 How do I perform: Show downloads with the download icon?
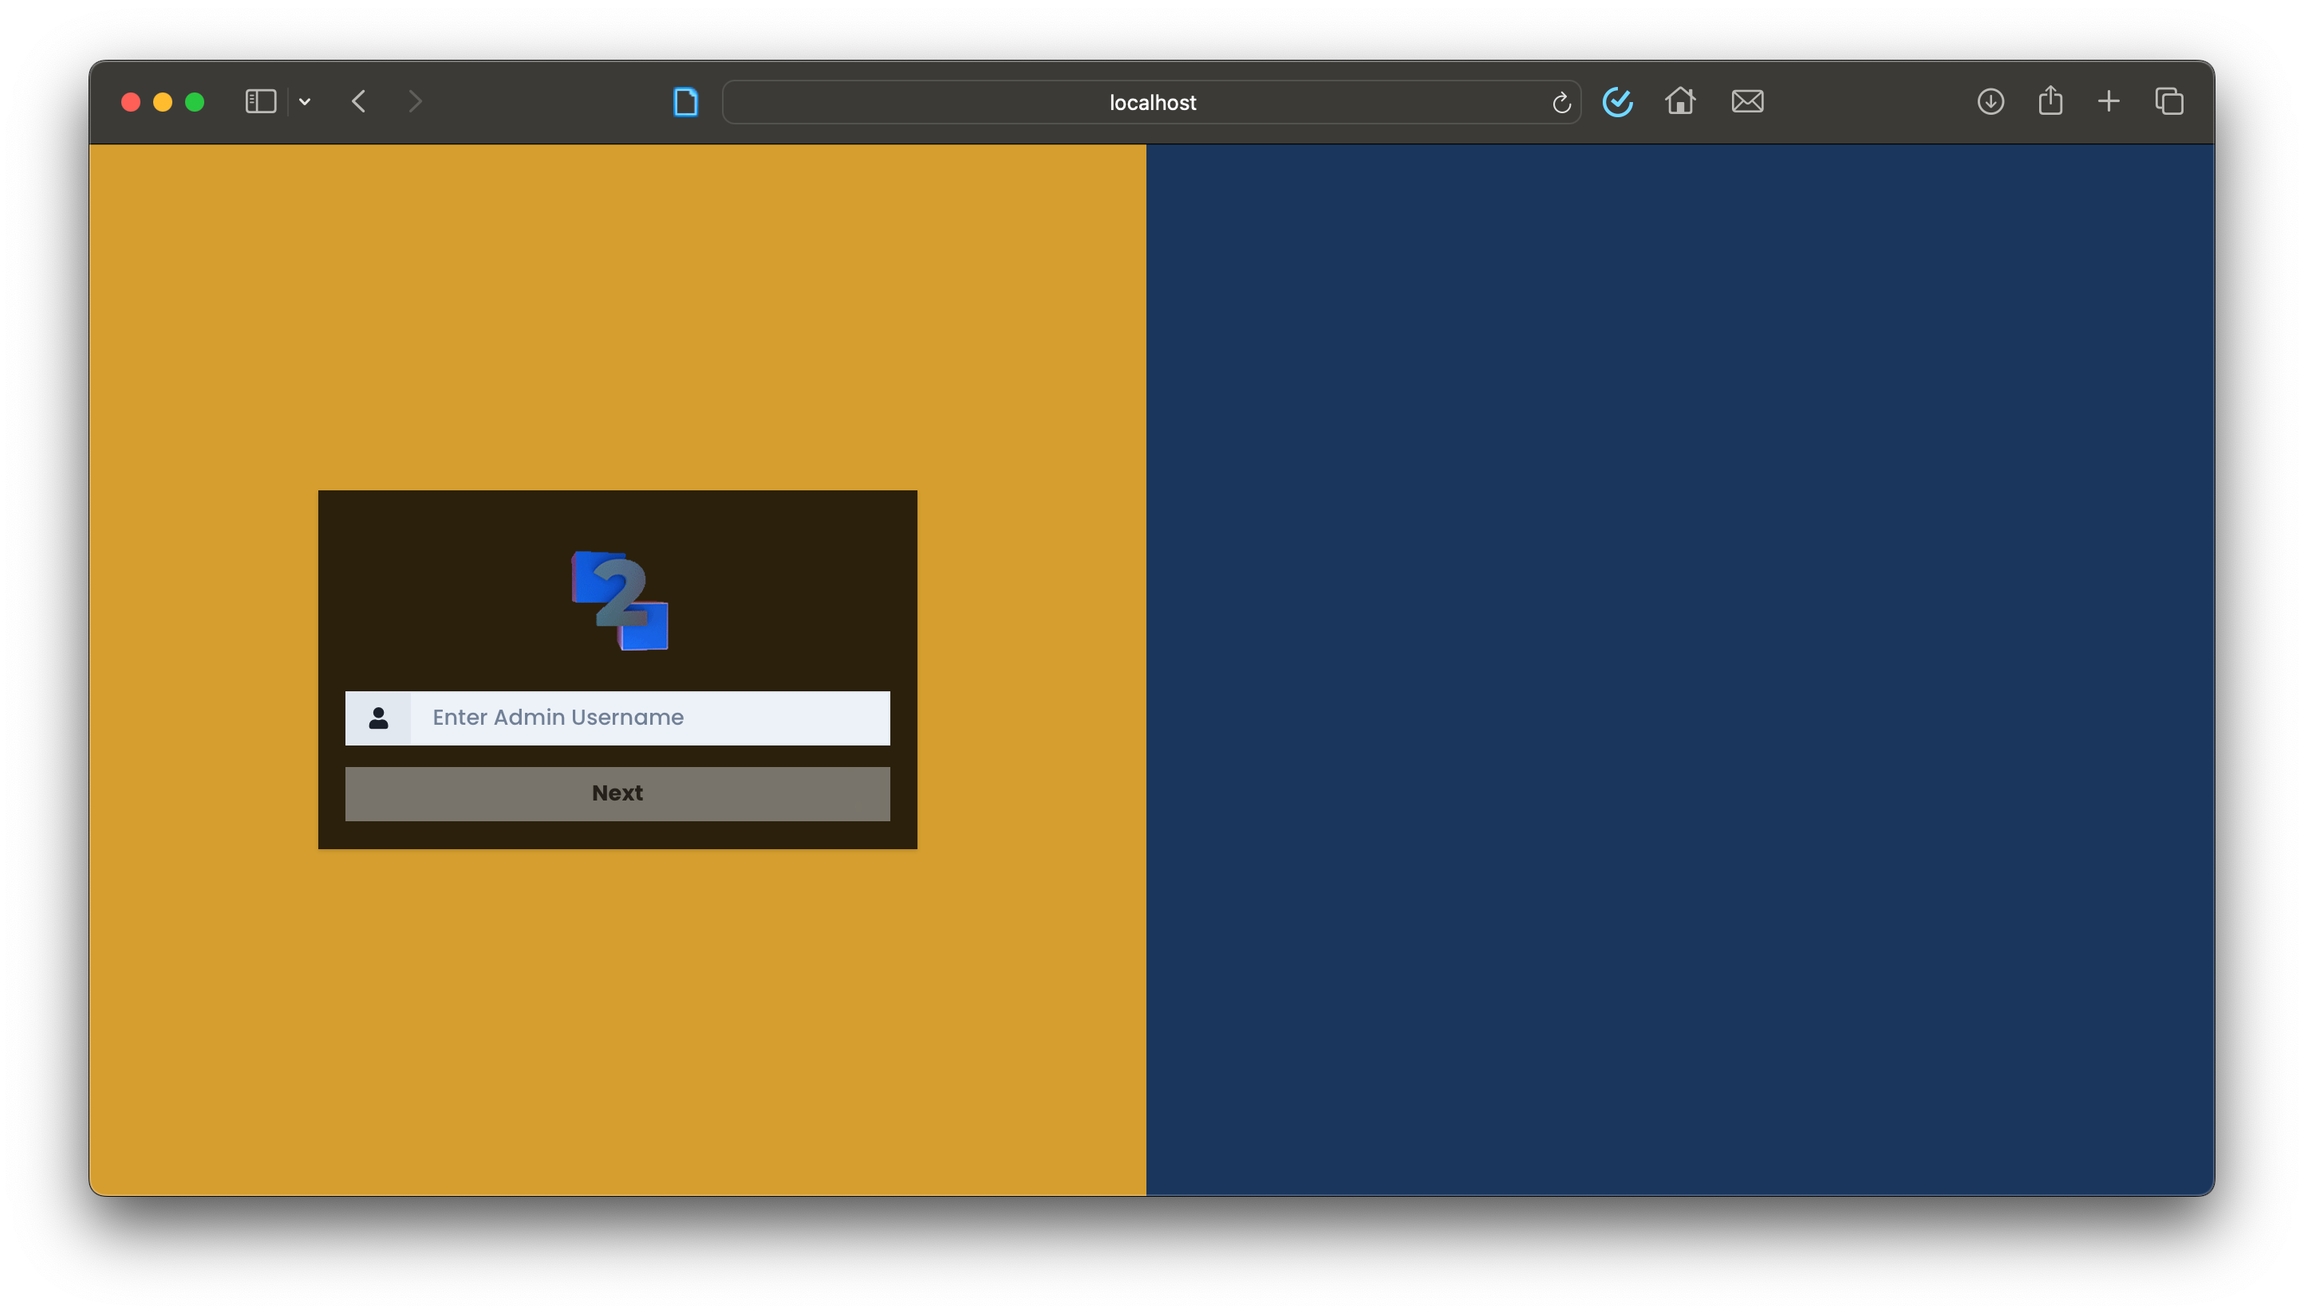pyautogui.click(x=1990, y=101)
